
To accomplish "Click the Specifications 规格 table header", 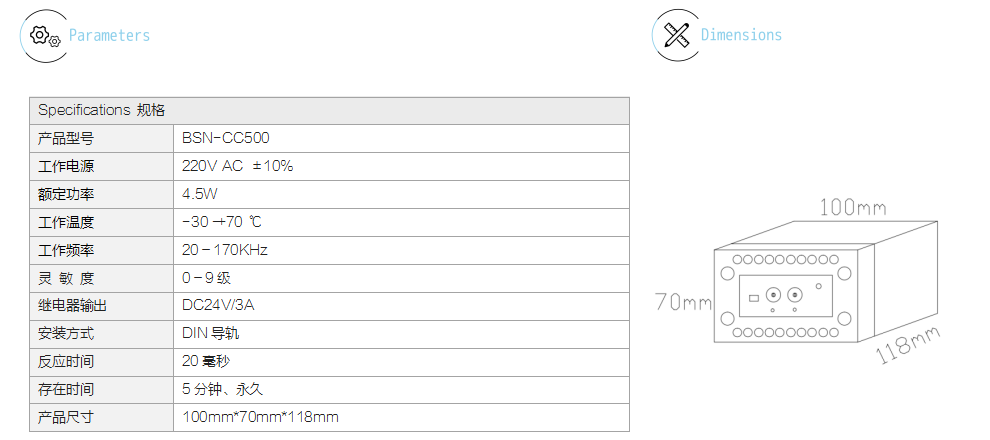I will tap(329, 110).
